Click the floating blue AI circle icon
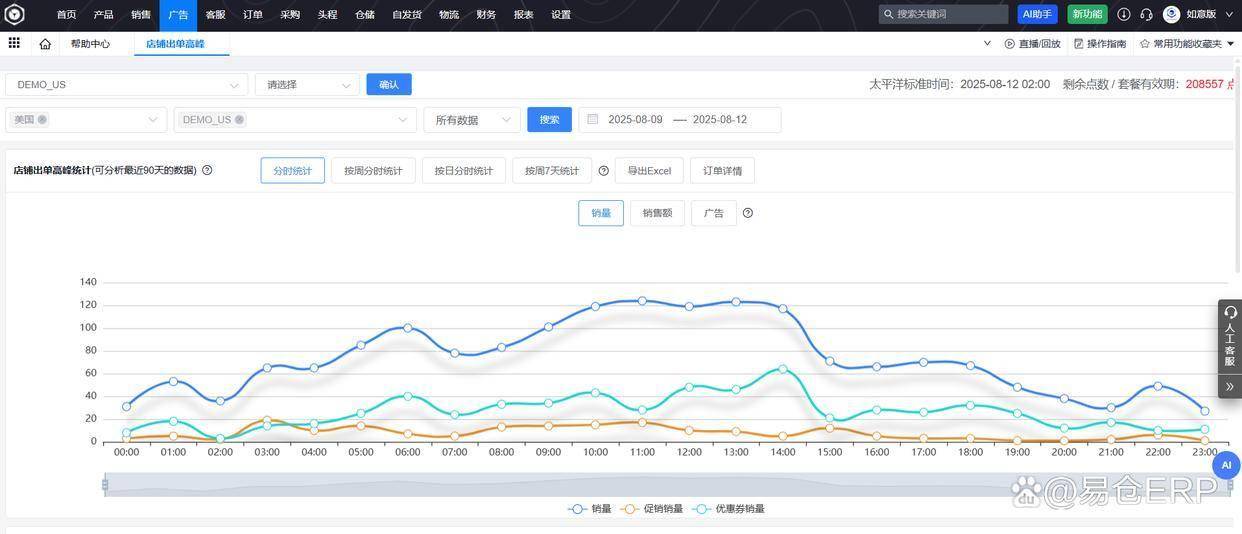The height and width of the screenshot is (534, 1242). tap(1226, 465)
